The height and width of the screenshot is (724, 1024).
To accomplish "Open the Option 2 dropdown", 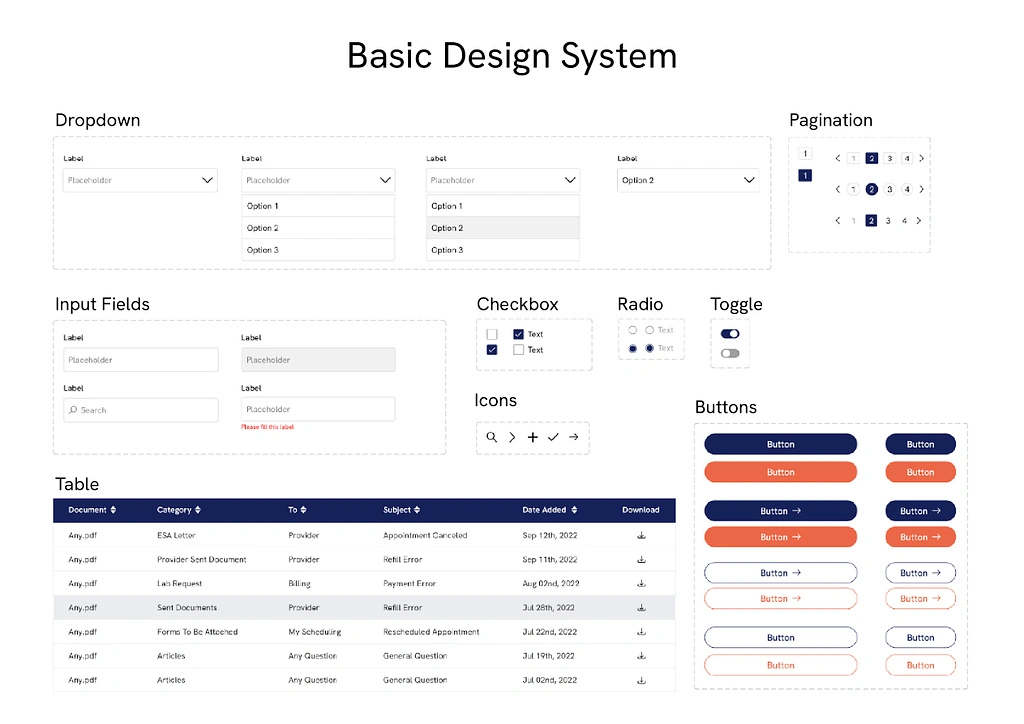I will click(x=687, y=180).
